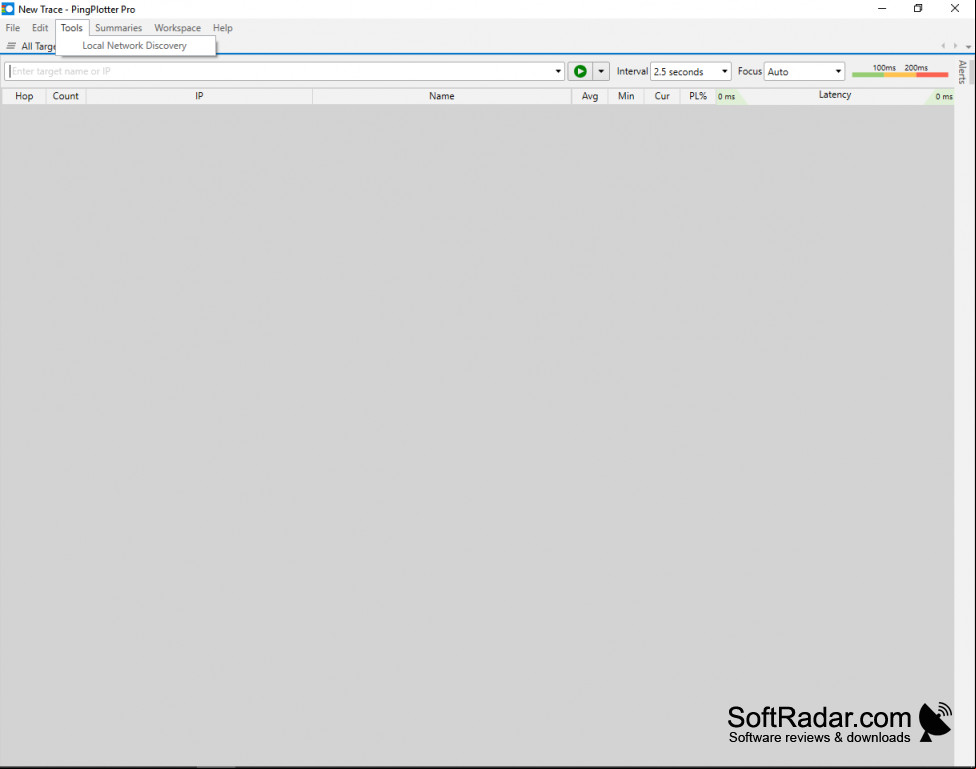
Task: Open the Summaries menu
Action: pyautogui.click(x=118, y=28)
